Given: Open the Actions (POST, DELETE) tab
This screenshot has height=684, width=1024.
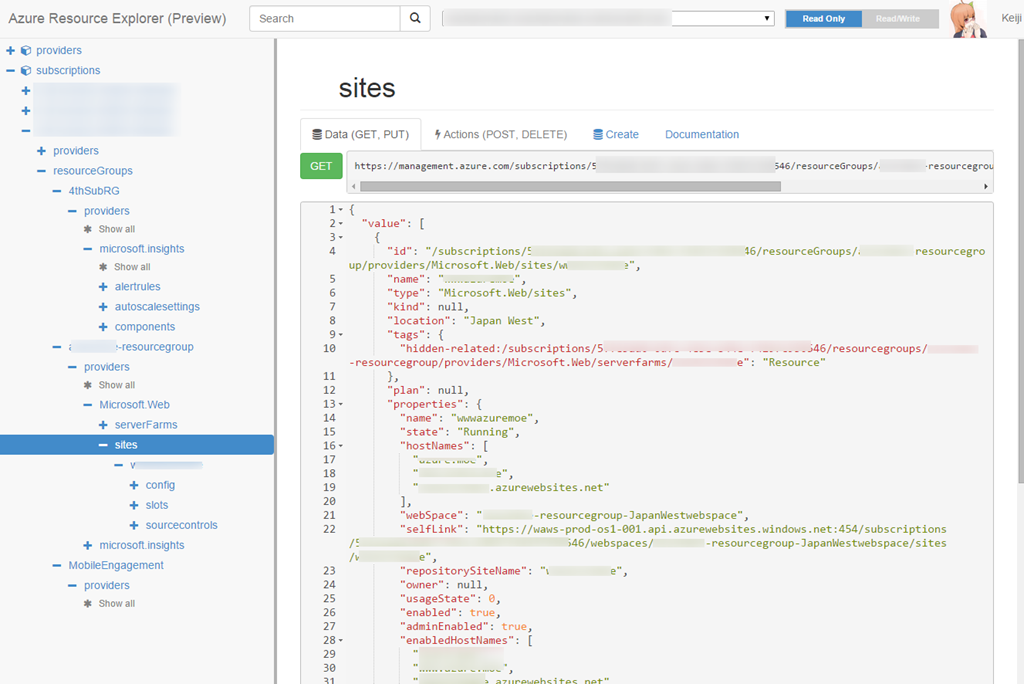Looking at the screenshot, I should pos(501,134).
